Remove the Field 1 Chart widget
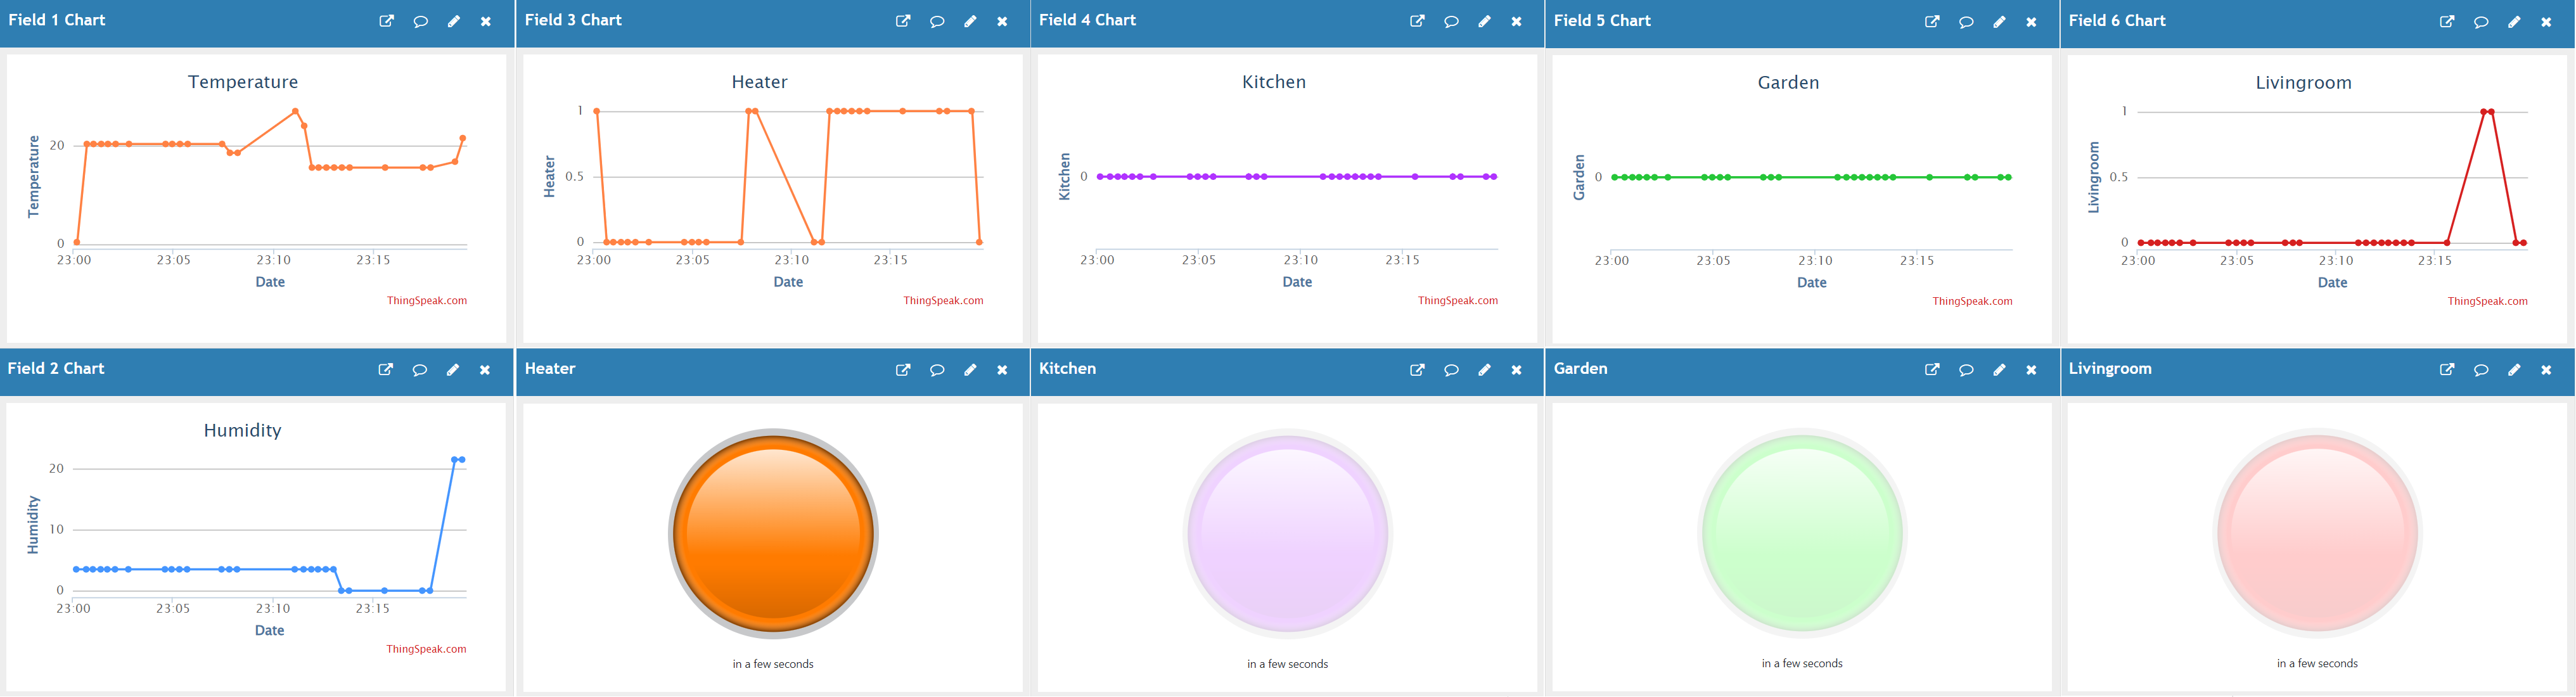The image size is (2576, 697). click(486, 21)
